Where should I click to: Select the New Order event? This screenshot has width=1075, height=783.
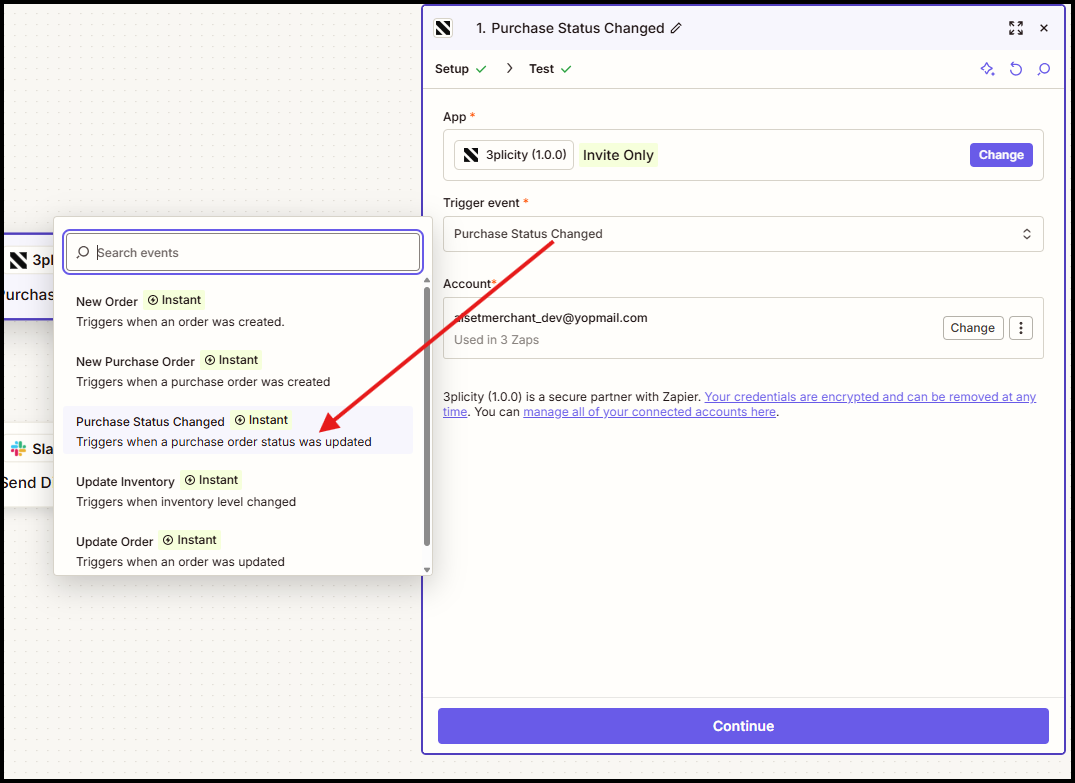coord(238,311)
